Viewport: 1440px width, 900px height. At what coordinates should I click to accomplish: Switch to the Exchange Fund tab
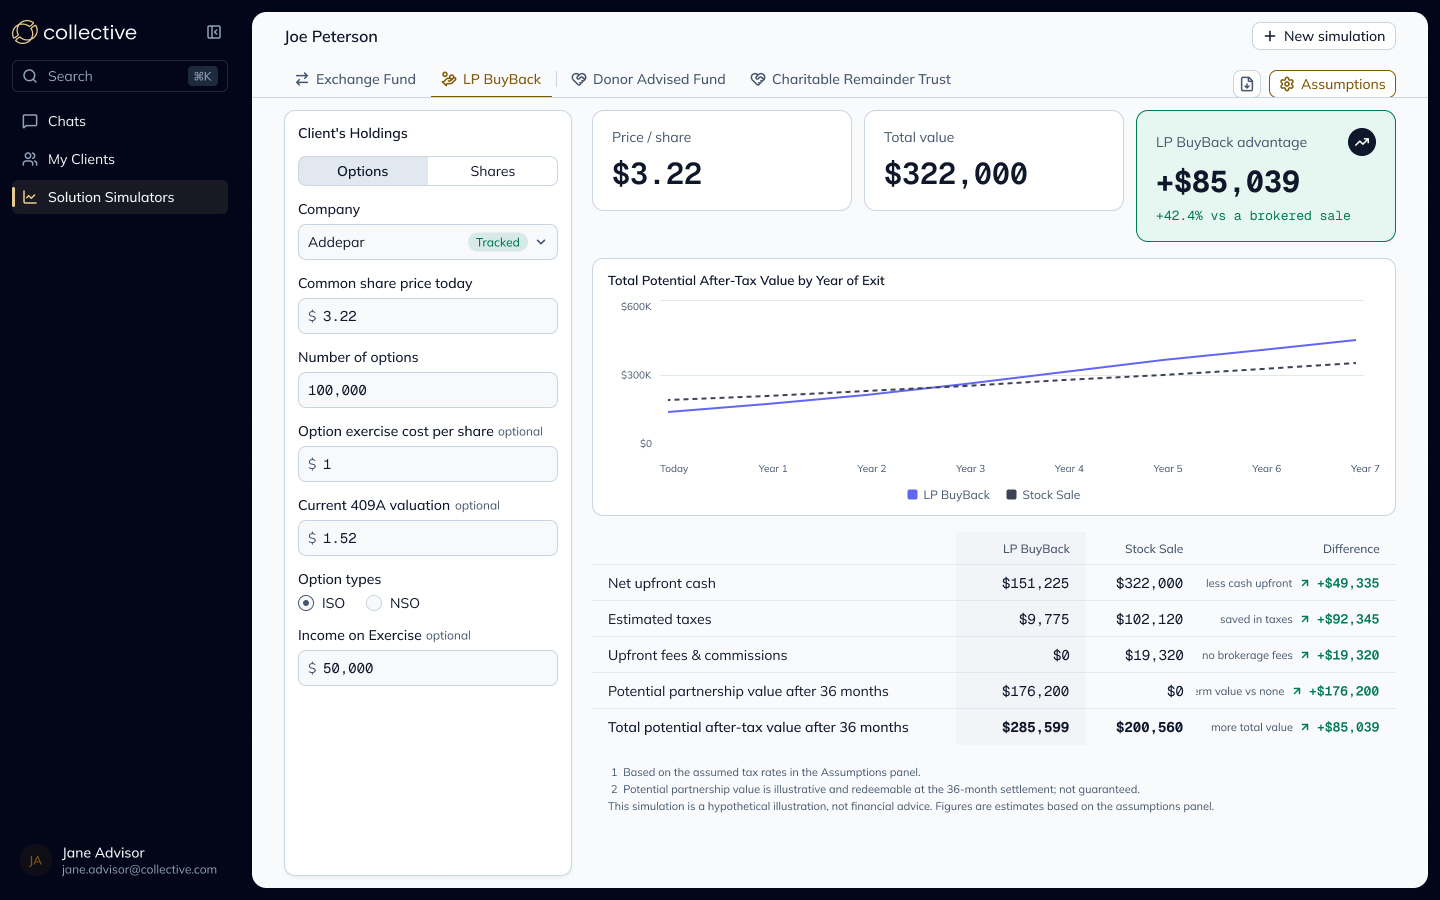point(355,79)
